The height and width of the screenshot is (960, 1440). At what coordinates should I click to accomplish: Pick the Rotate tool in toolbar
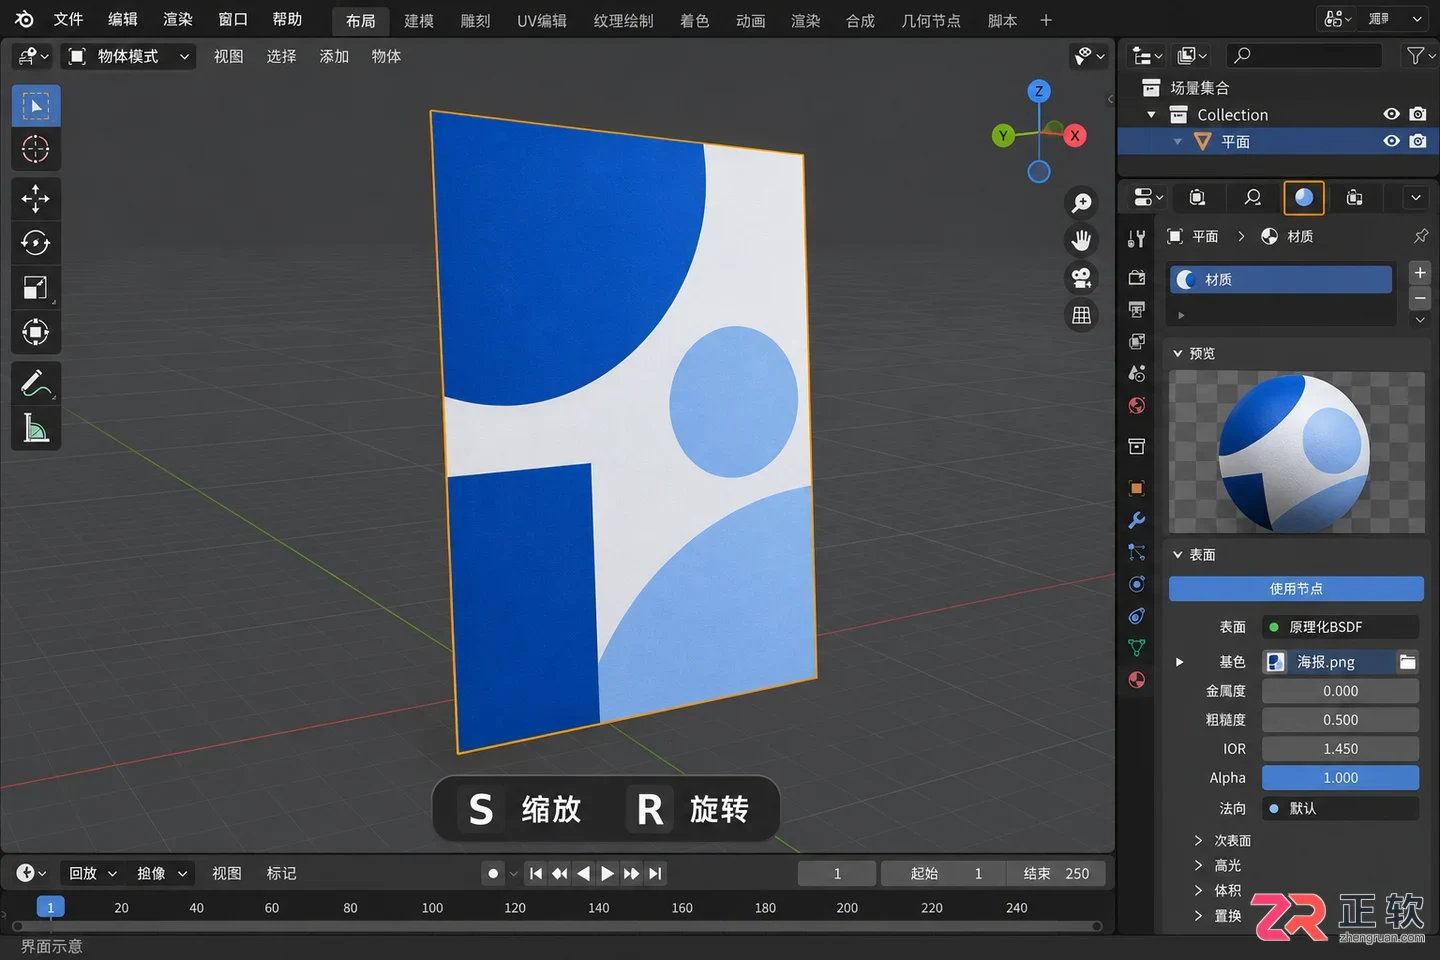tap(36, 243)
